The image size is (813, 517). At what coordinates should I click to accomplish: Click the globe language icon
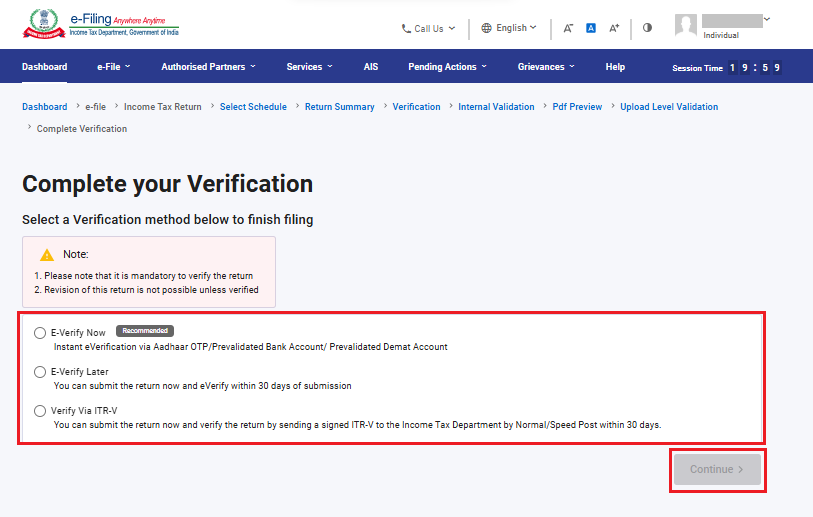tap(486, 28)
